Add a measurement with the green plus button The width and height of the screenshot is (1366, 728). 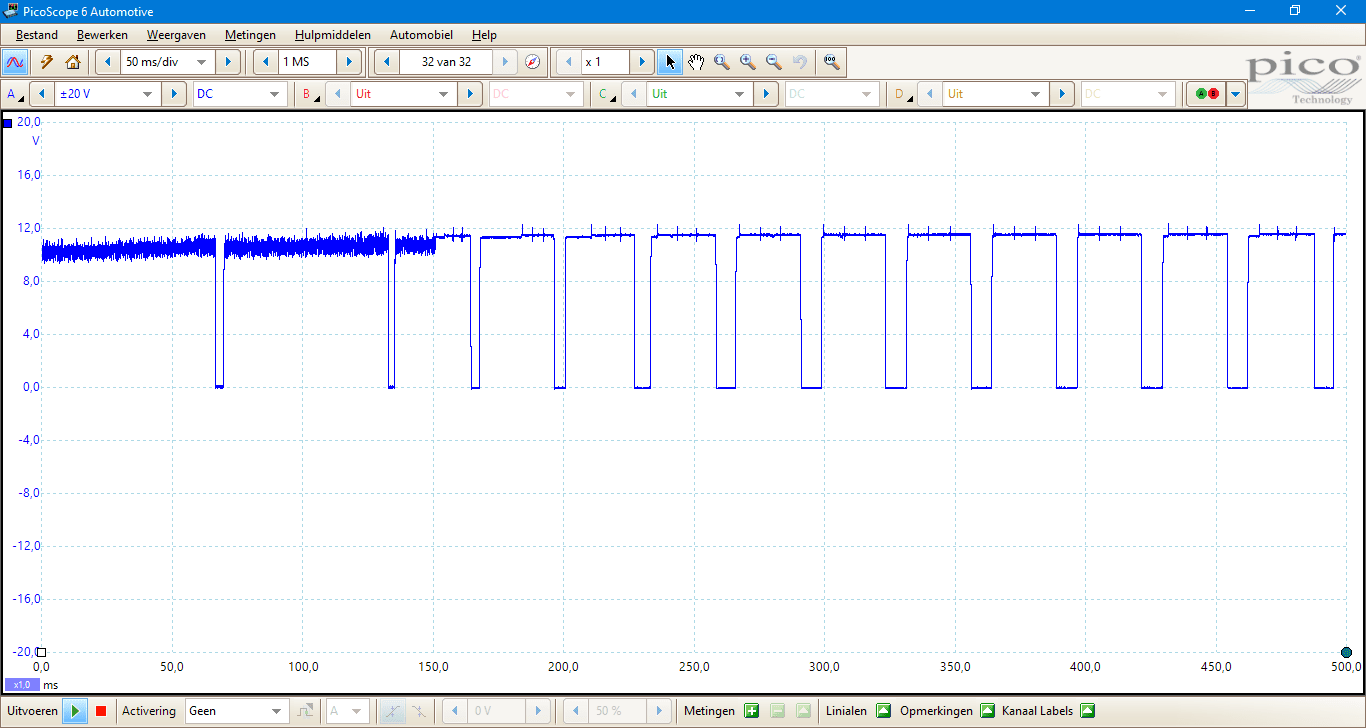click(x=751, y=711)
